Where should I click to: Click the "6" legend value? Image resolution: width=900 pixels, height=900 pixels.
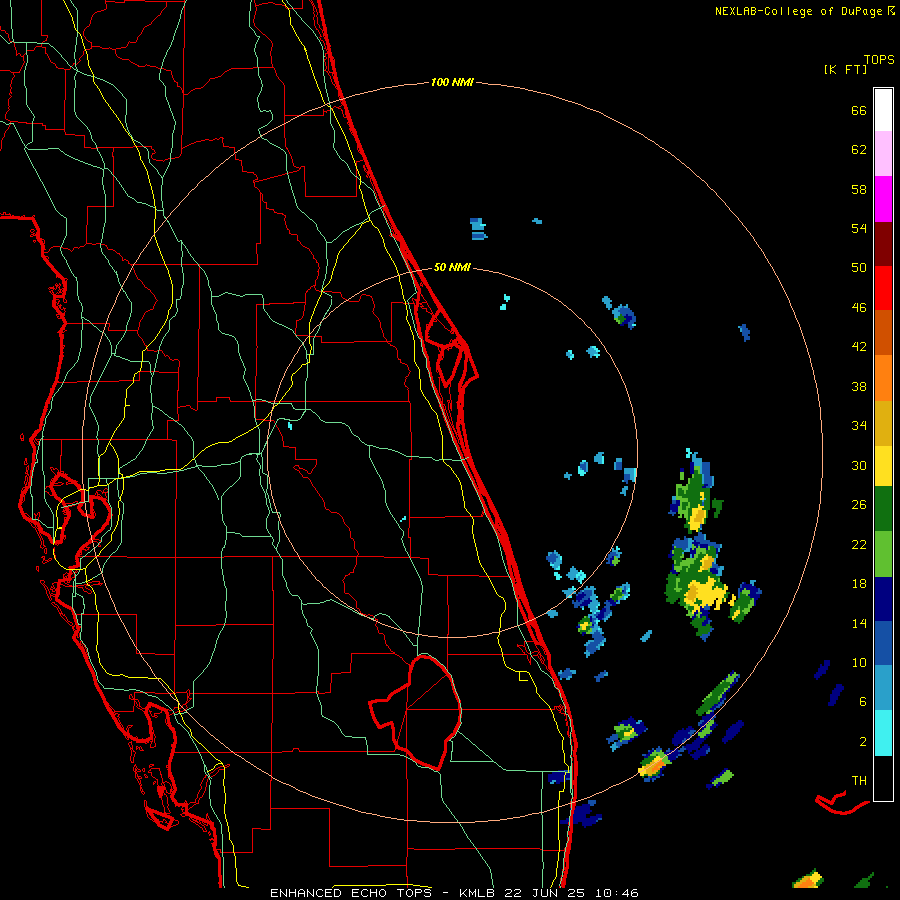[863, 702]
